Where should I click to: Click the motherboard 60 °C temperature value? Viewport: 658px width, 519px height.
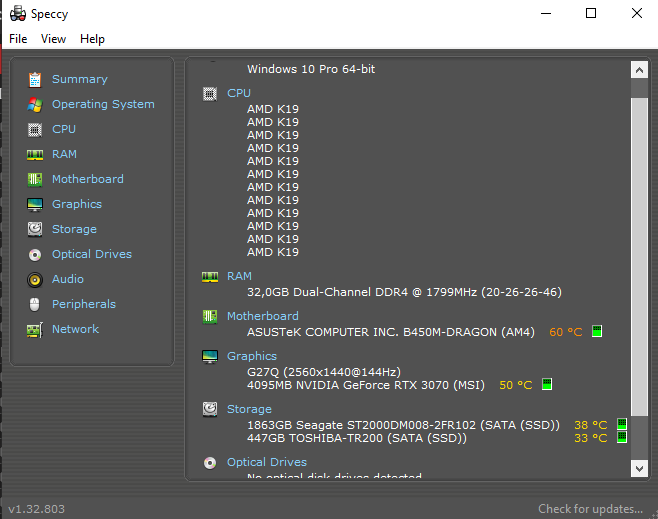(565, 332)
